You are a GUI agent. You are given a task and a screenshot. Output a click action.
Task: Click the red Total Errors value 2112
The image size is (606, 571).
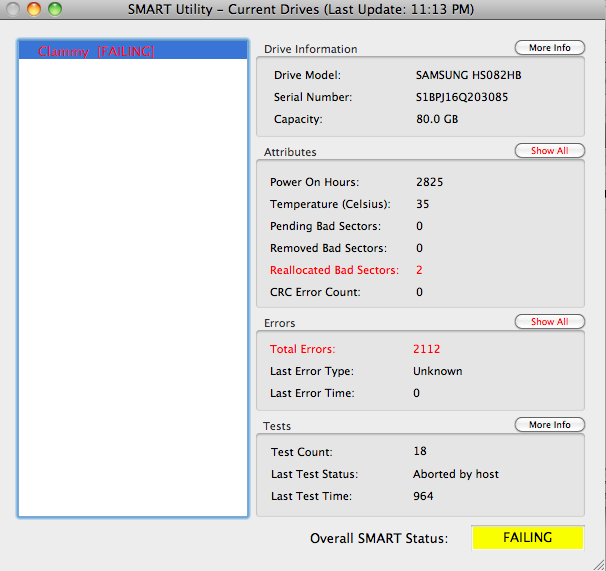point(426,349)
